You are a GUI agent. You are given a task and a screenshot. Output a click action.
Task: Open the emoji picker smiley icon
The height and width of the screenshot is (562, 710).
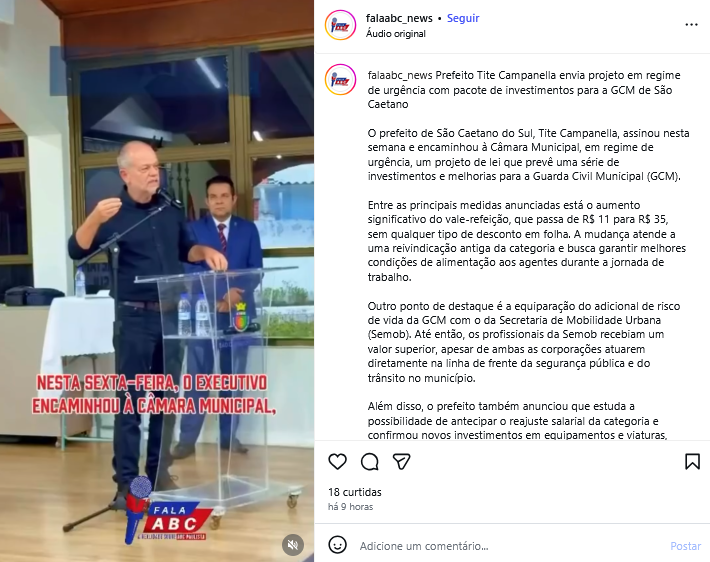[337, 545]
